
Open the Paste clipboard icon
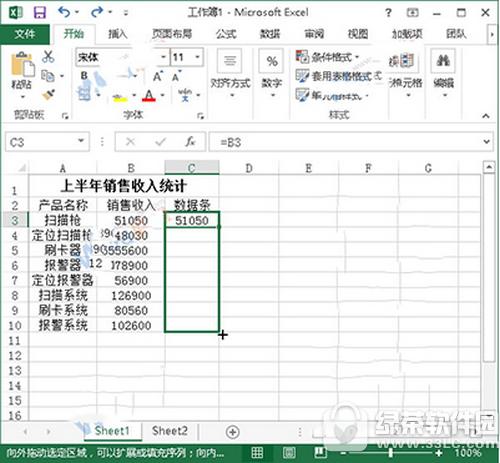click(x=22, y=65)
